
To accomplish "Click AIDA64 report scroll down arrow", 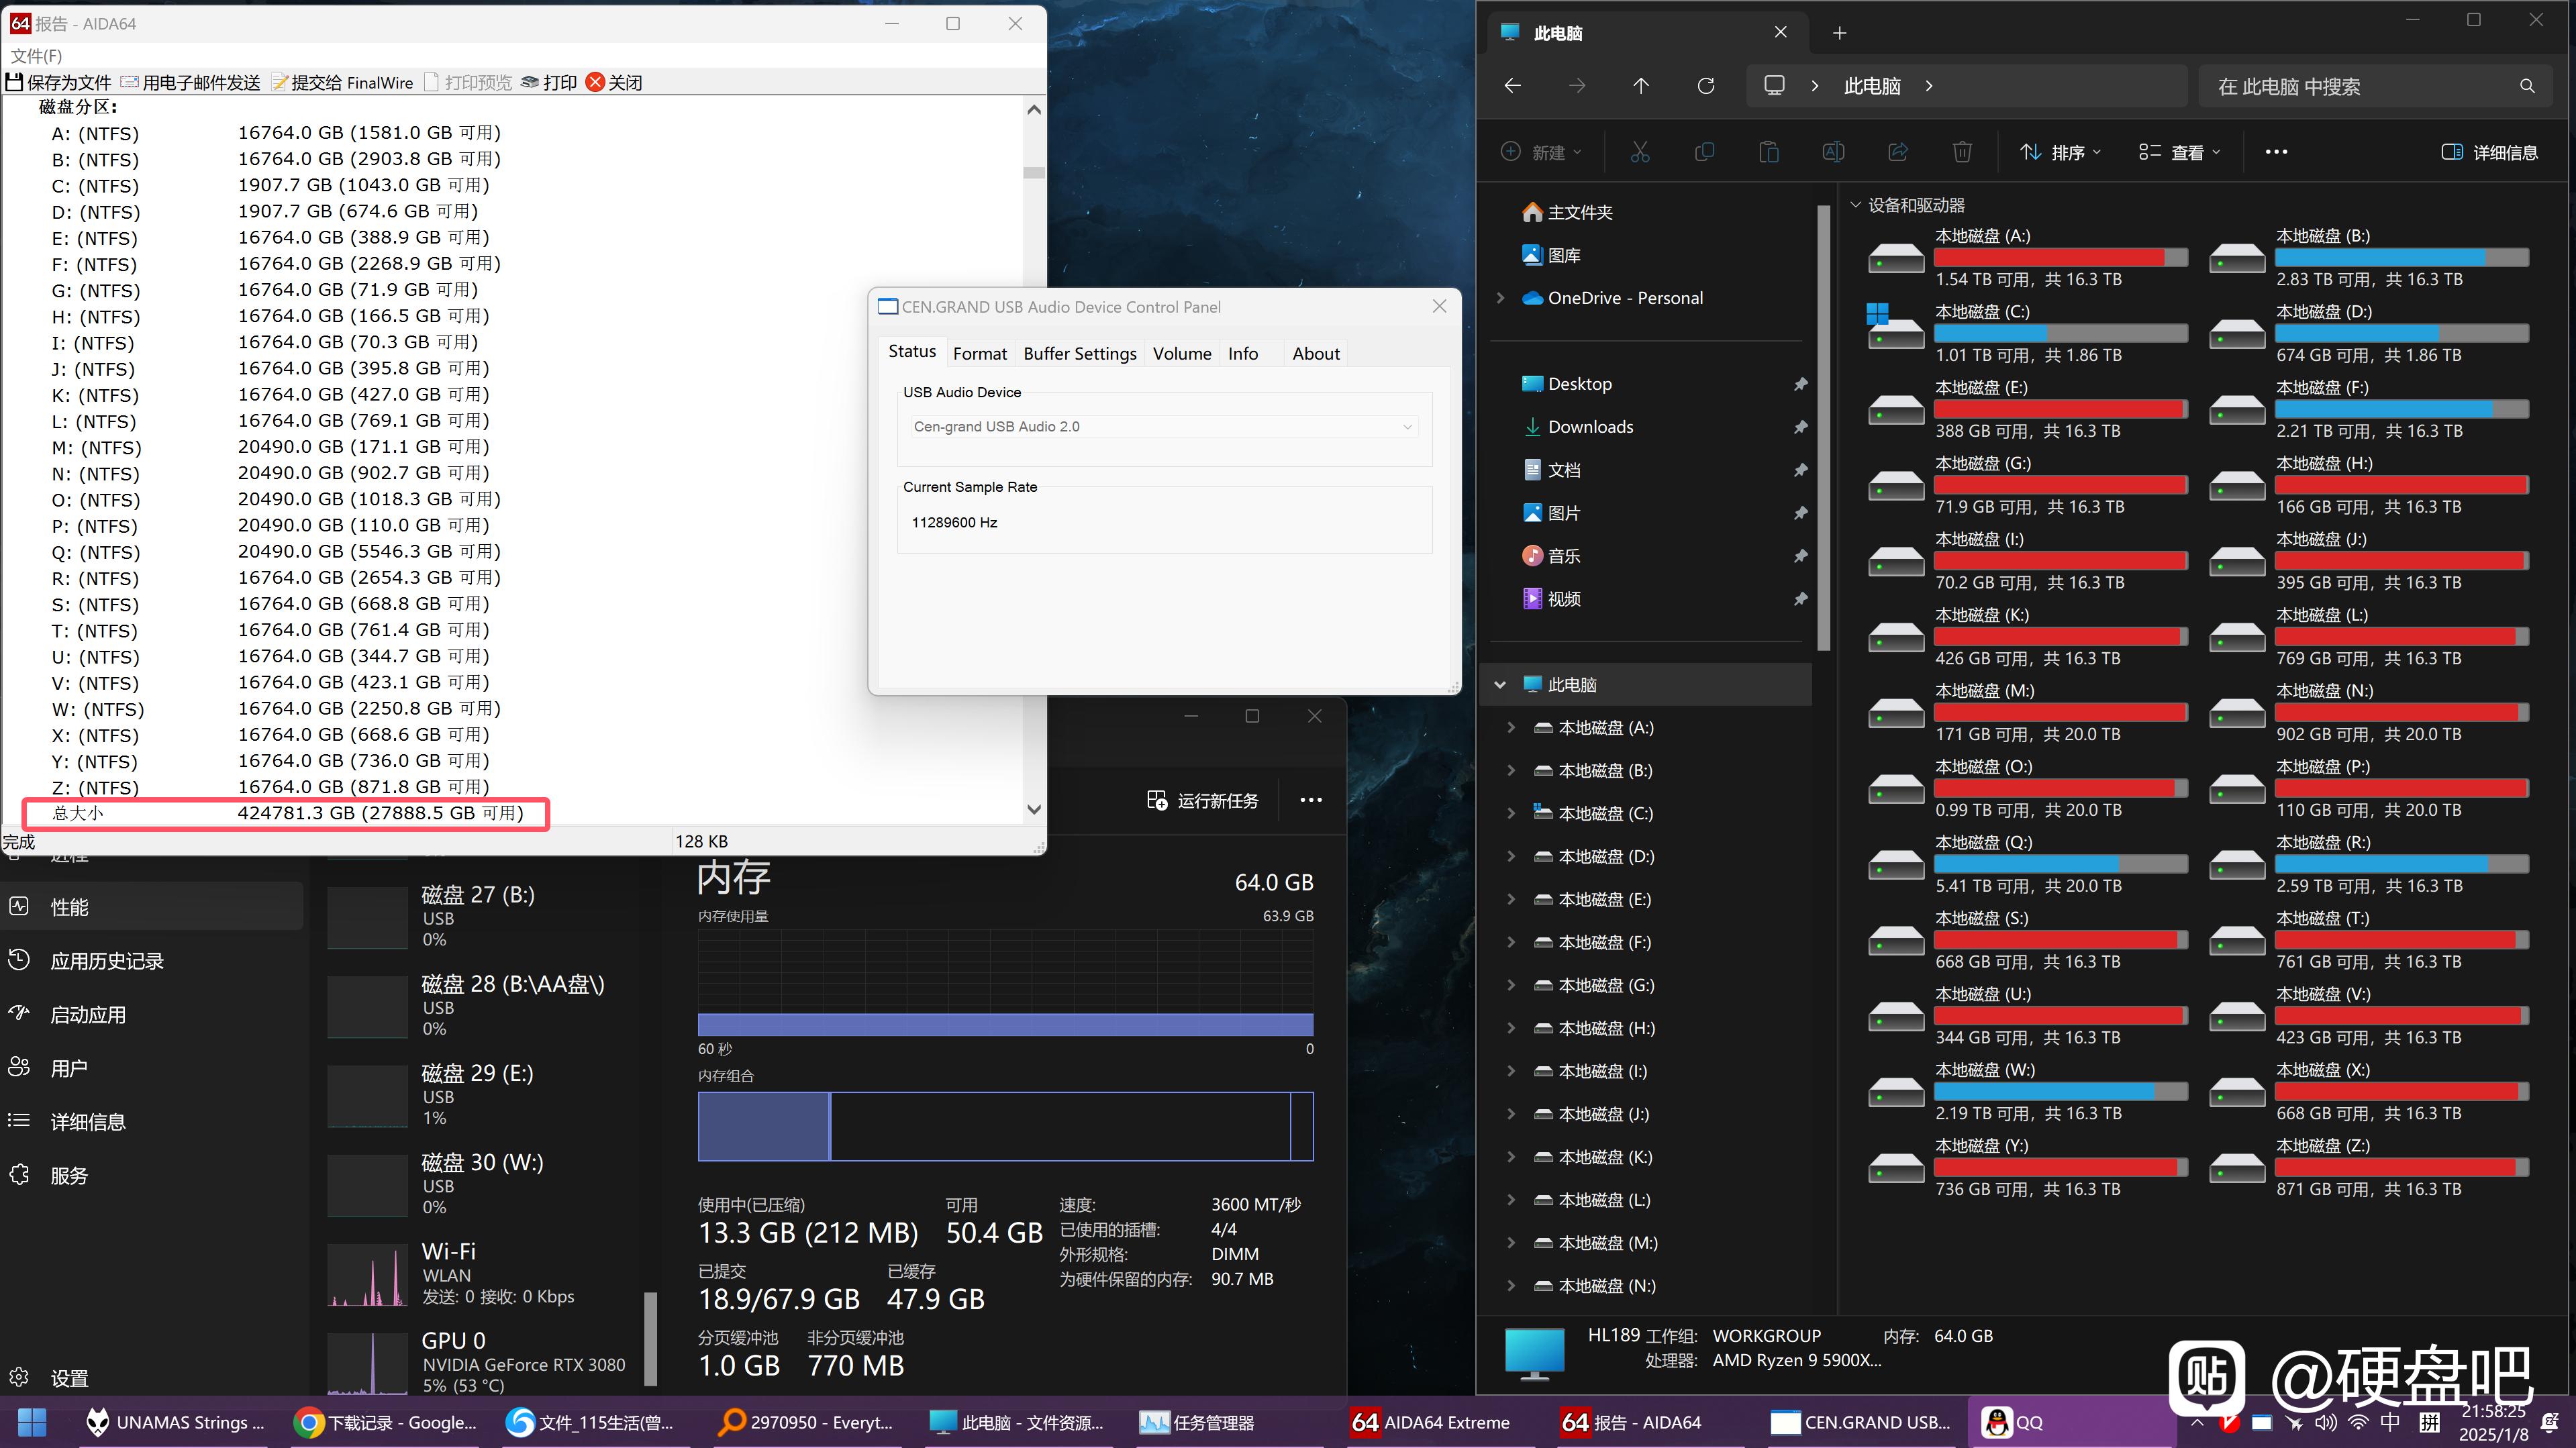I will tap(1034, 810).
